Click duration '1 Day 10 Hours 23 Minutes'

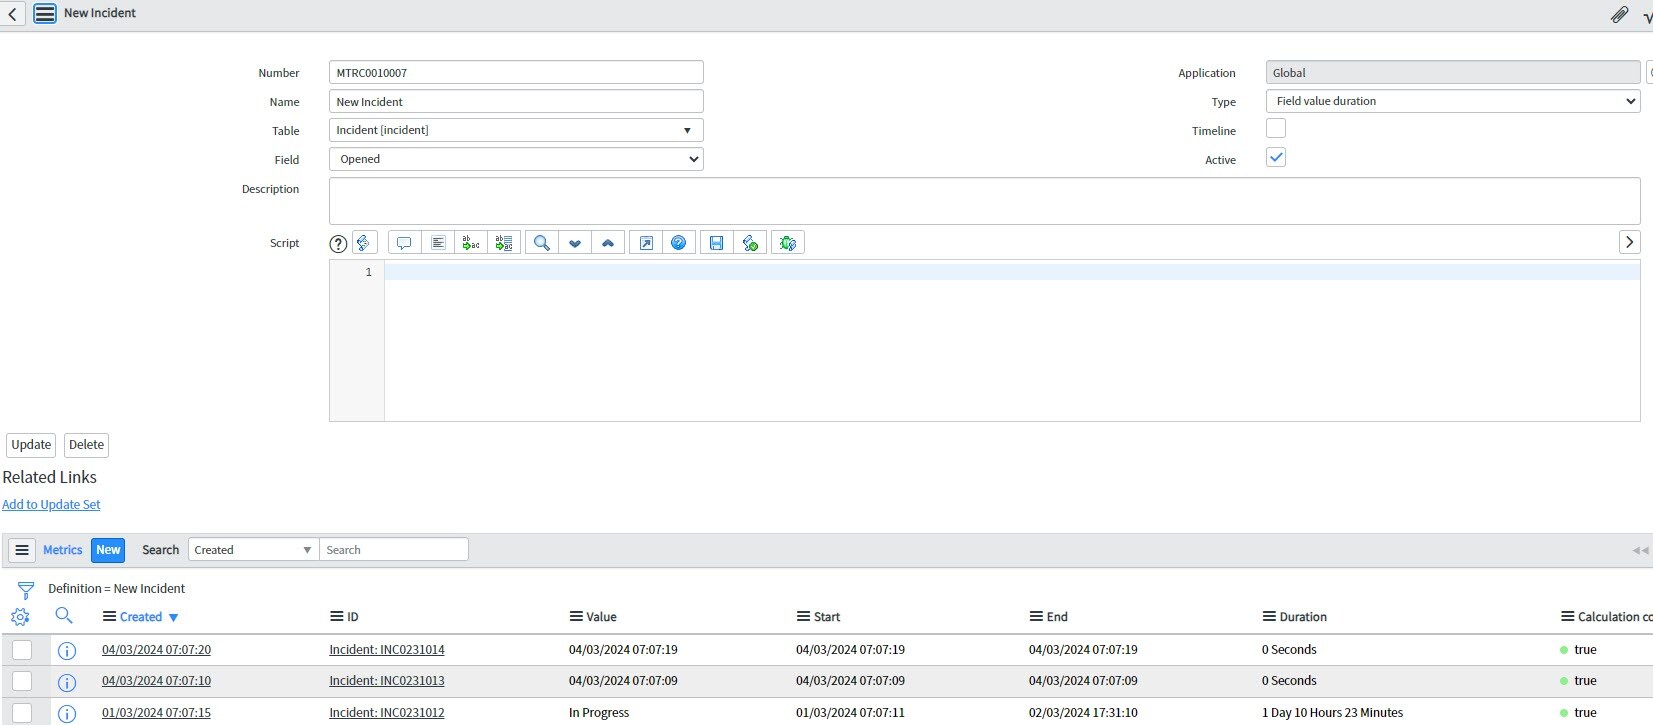pos(1332,713)
